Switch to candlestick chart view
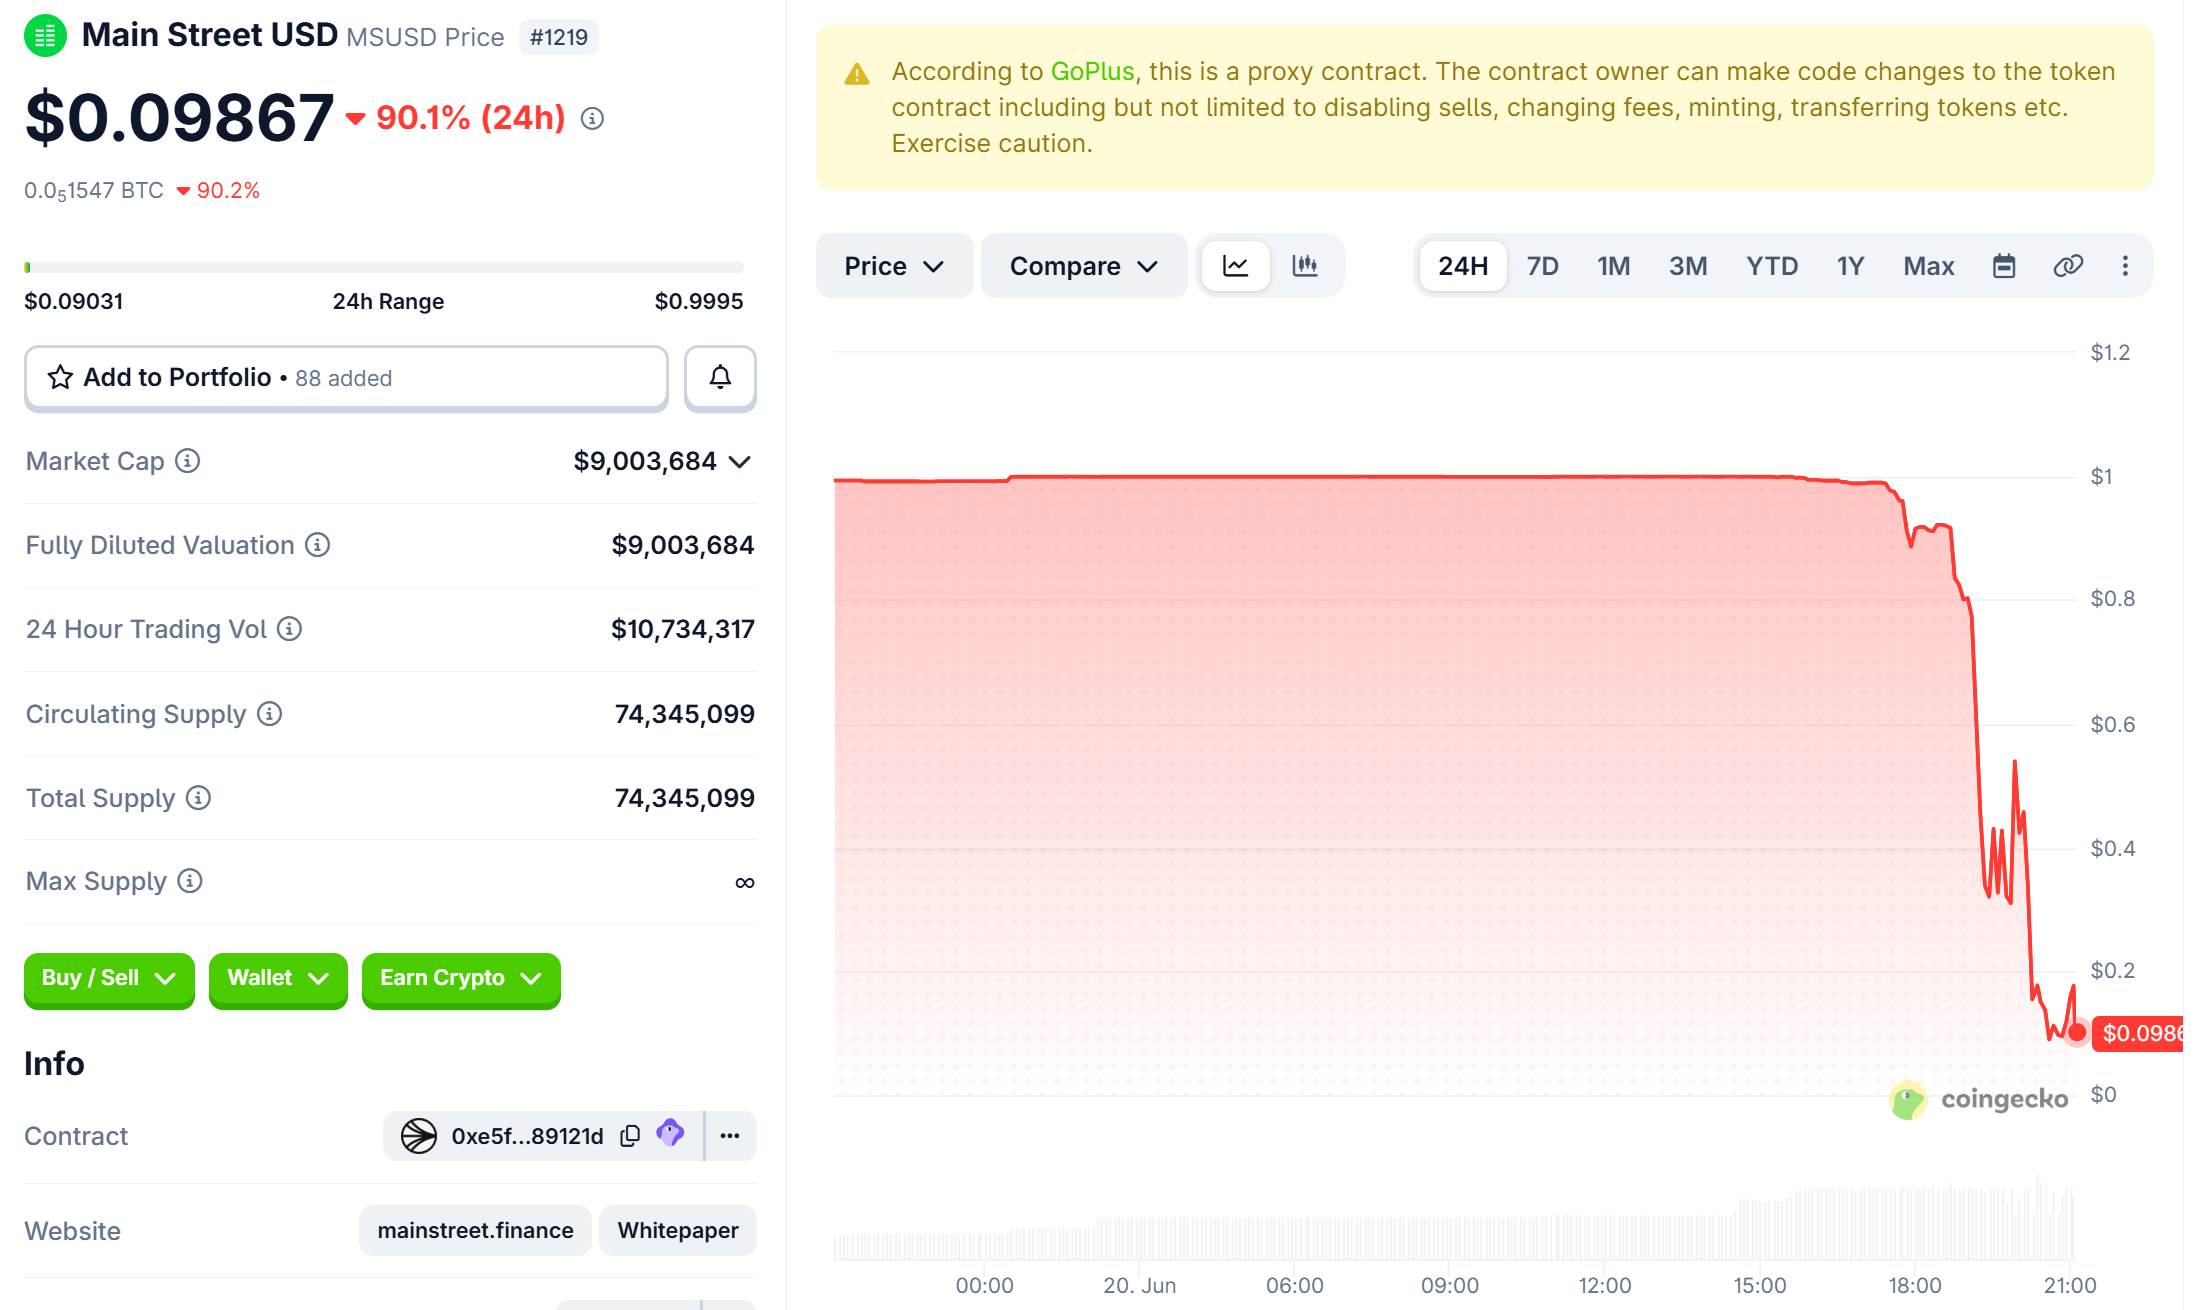Viewport: 2194px width, 1310px height. (1305, 266)
